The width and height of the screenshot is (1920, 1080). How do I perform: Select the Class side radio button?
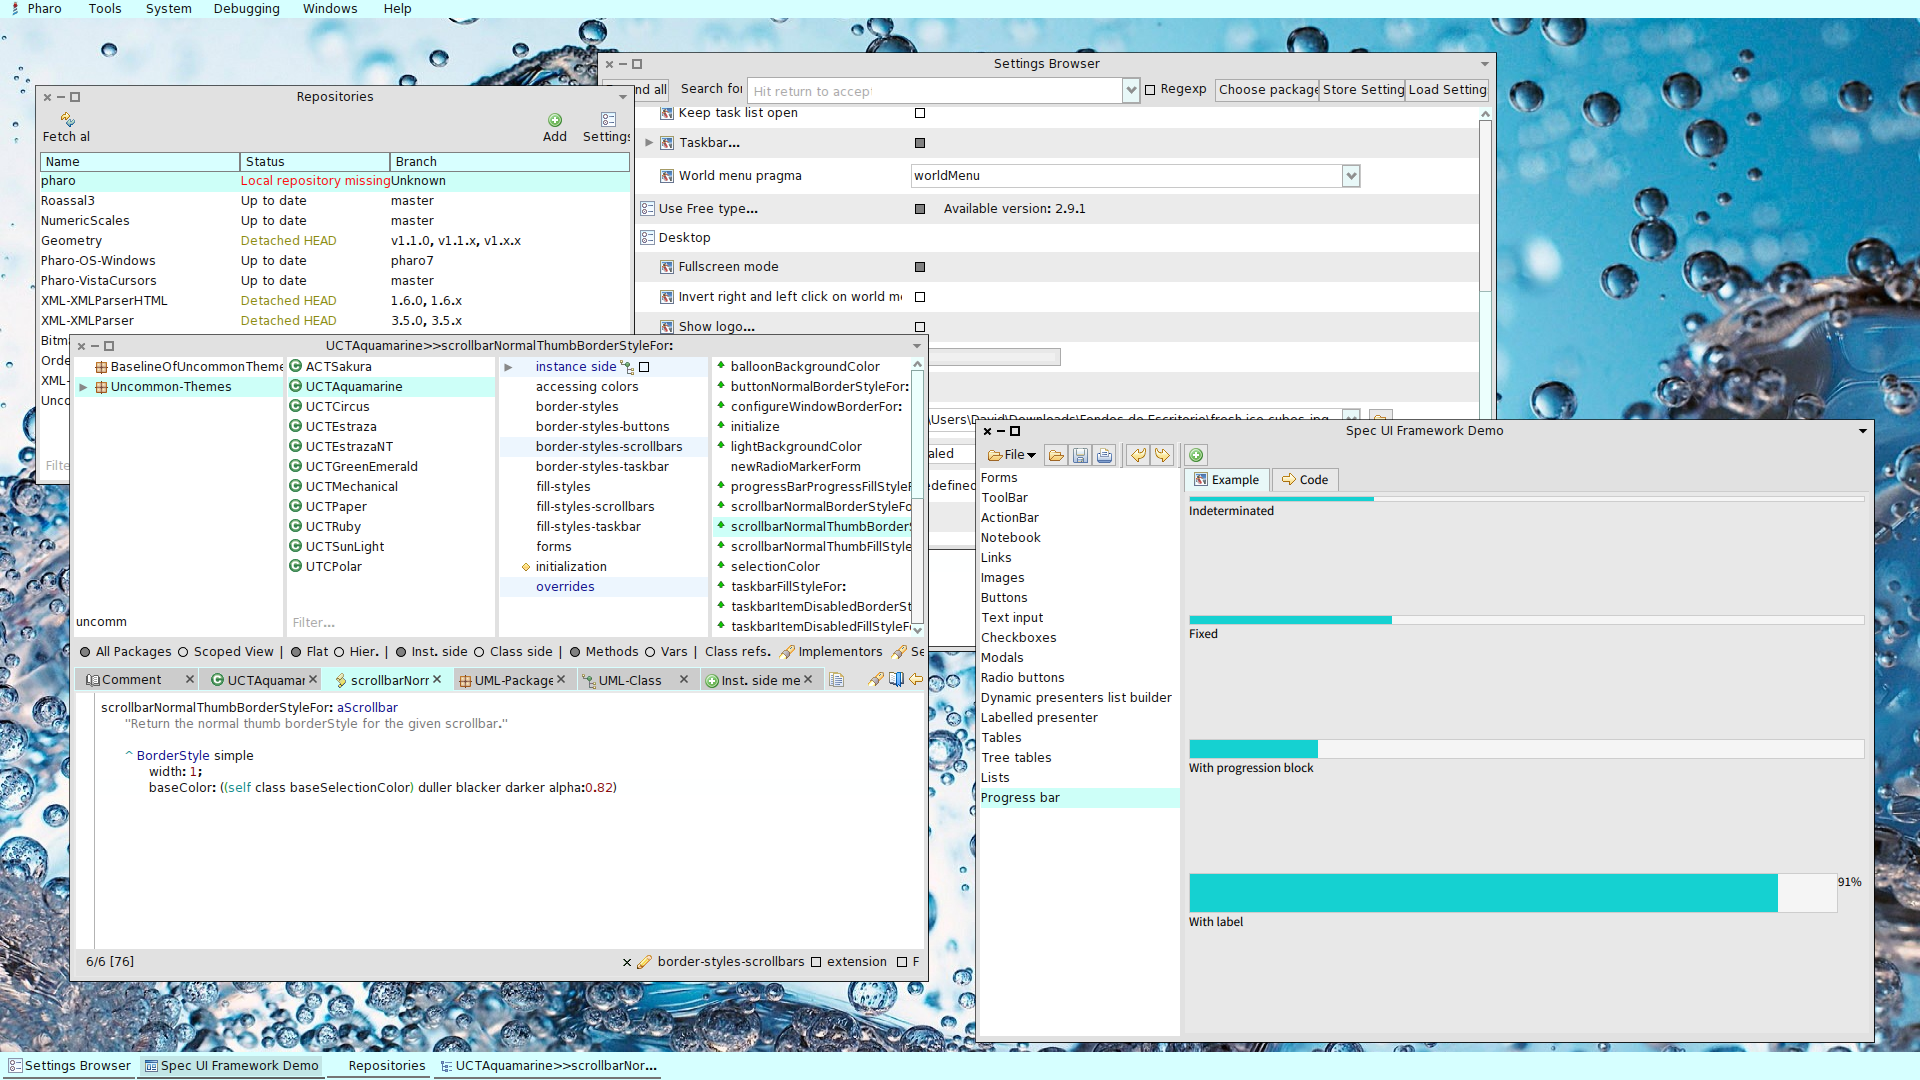point(479,652)
